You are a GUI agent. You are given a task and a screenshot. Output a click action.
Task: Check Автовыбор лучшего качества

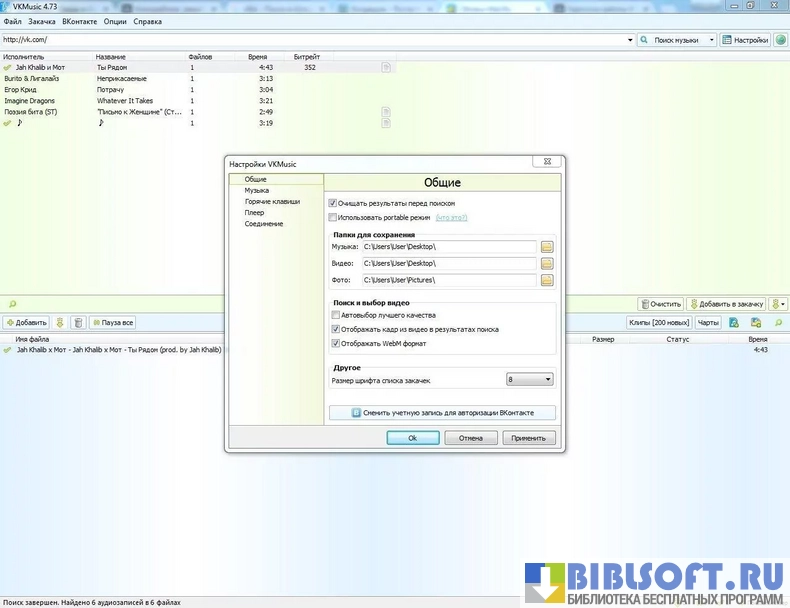(336, 315)
